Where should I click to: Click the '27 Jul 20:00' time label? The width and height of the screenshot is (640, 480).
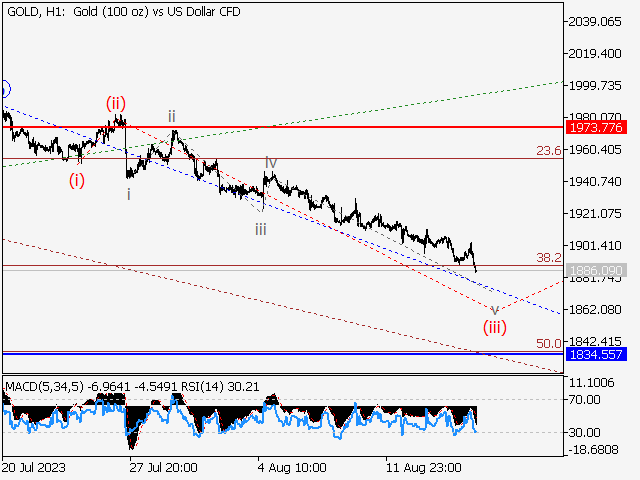(163, 468)
